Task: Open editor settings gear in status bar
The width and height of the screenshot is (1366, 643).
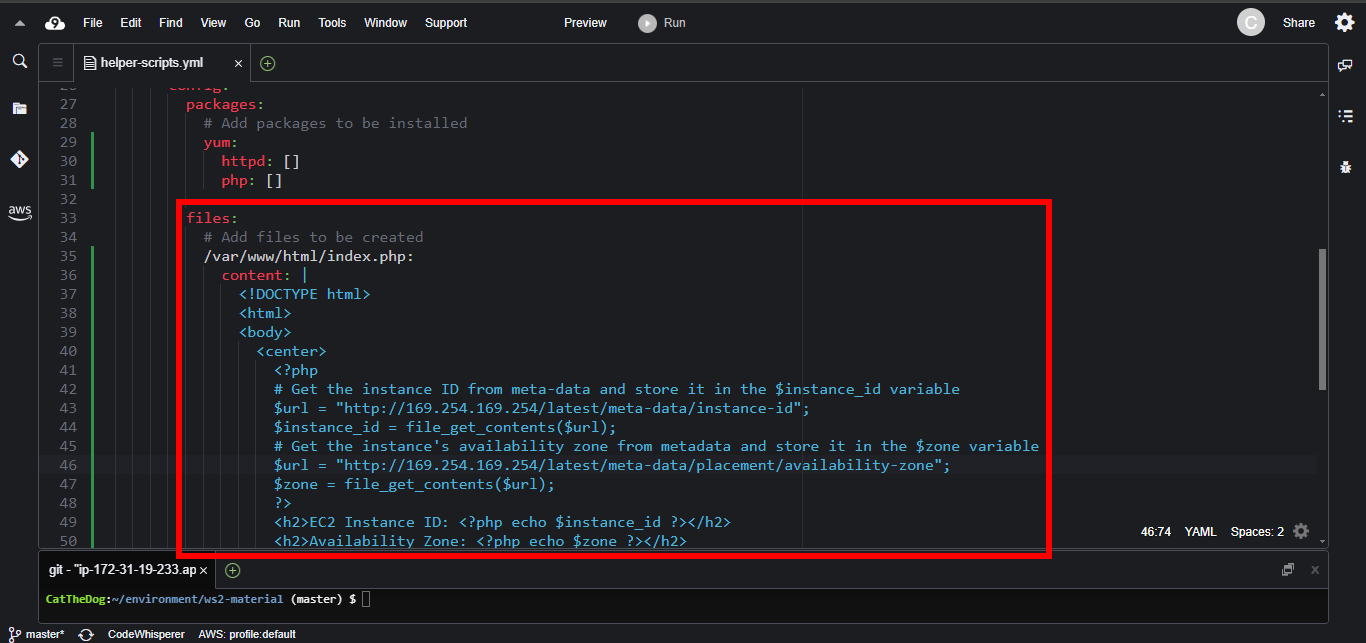Action: [x=1300, y=531]
